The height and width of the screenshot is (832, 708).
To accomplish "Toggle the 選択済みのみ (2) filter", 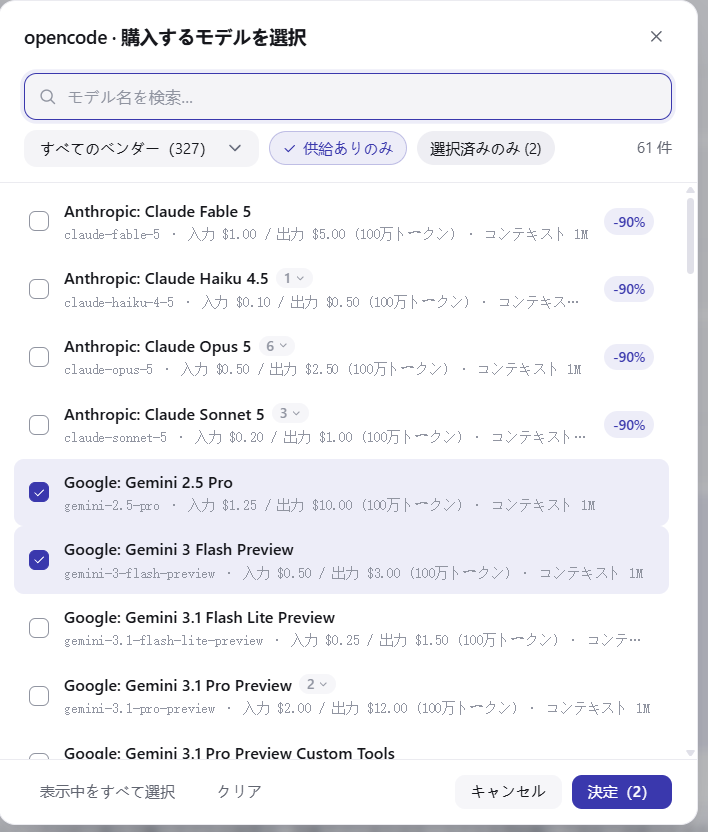I will point(486,148).
